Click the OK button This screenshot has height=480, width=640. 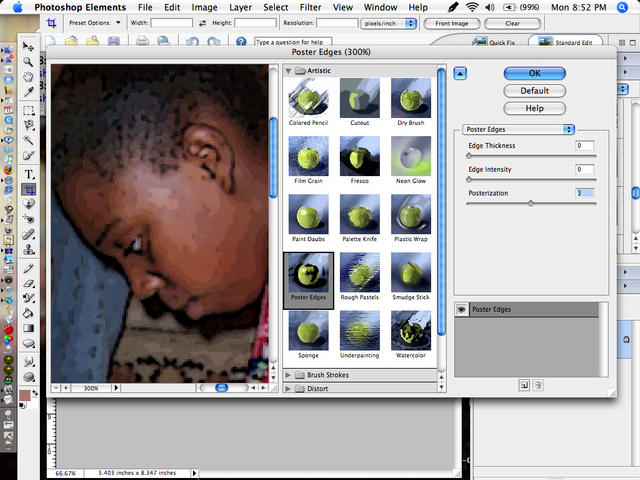pyautogui.click(x=535, y=73)
